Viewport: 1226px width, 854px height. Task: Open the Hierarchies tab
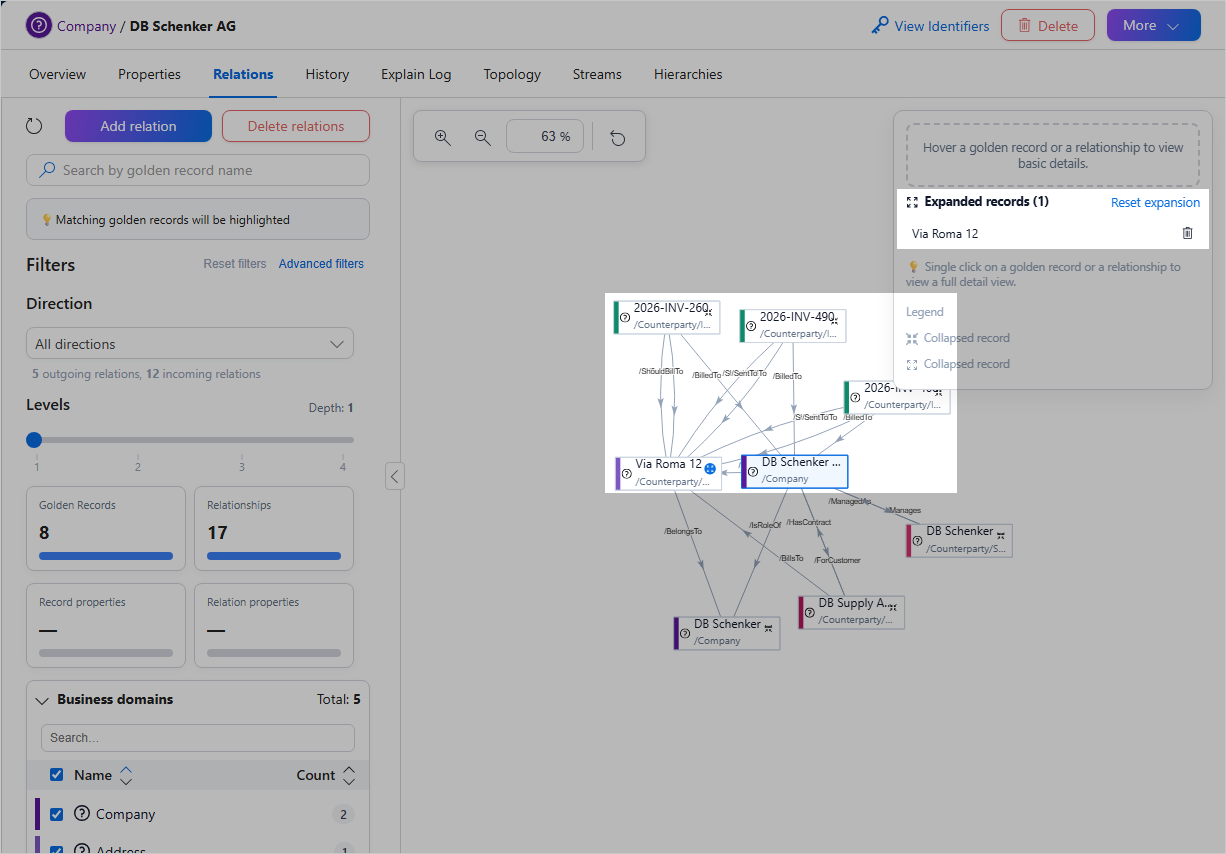click(x=688, y=74)
